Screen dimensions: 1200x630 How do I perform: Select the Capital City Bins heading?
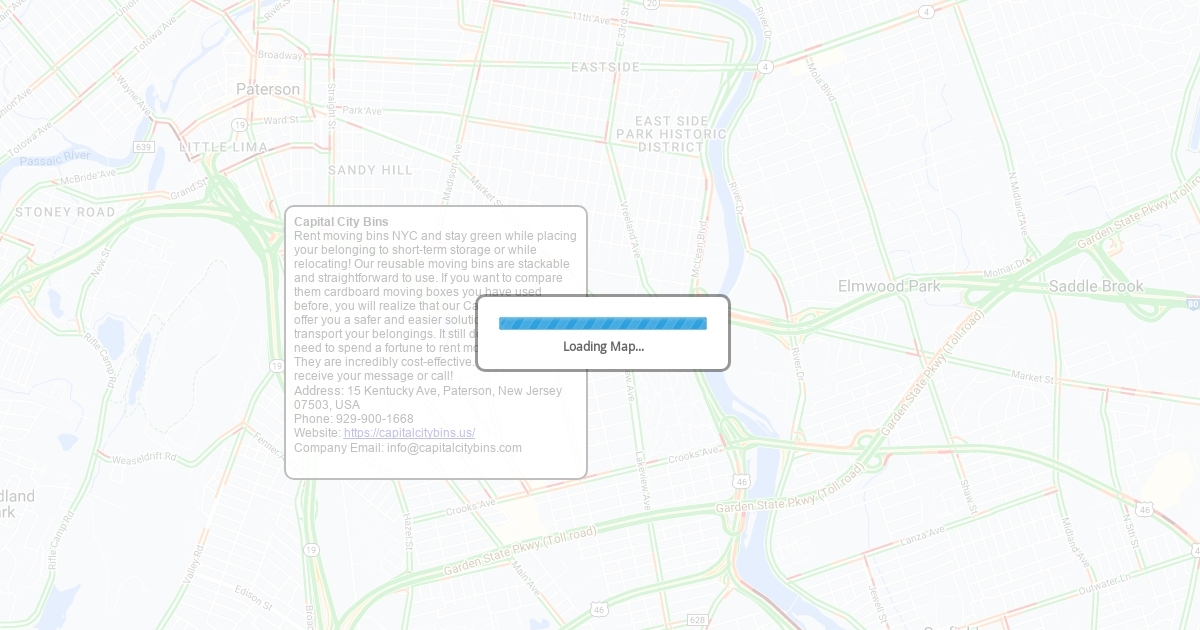coord(341,222)
